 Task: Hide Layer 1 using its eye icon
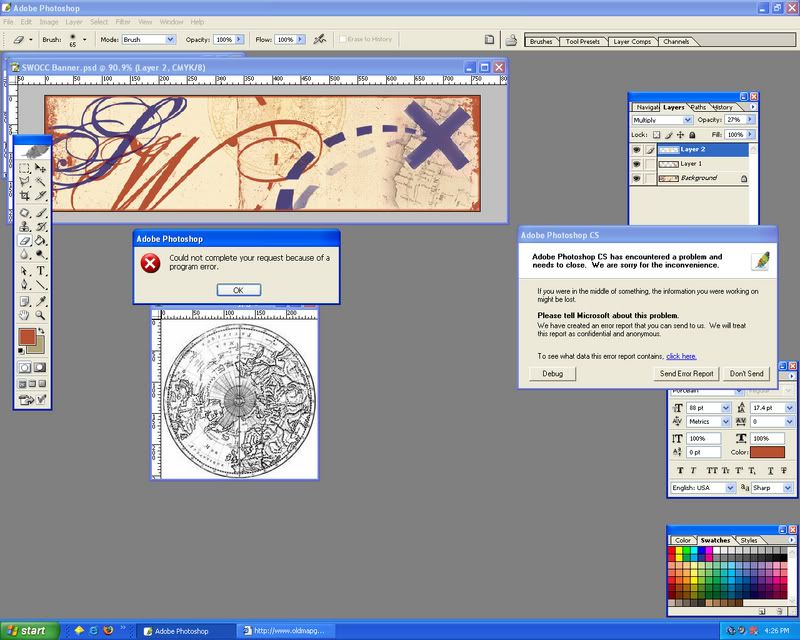coord(636,164)
